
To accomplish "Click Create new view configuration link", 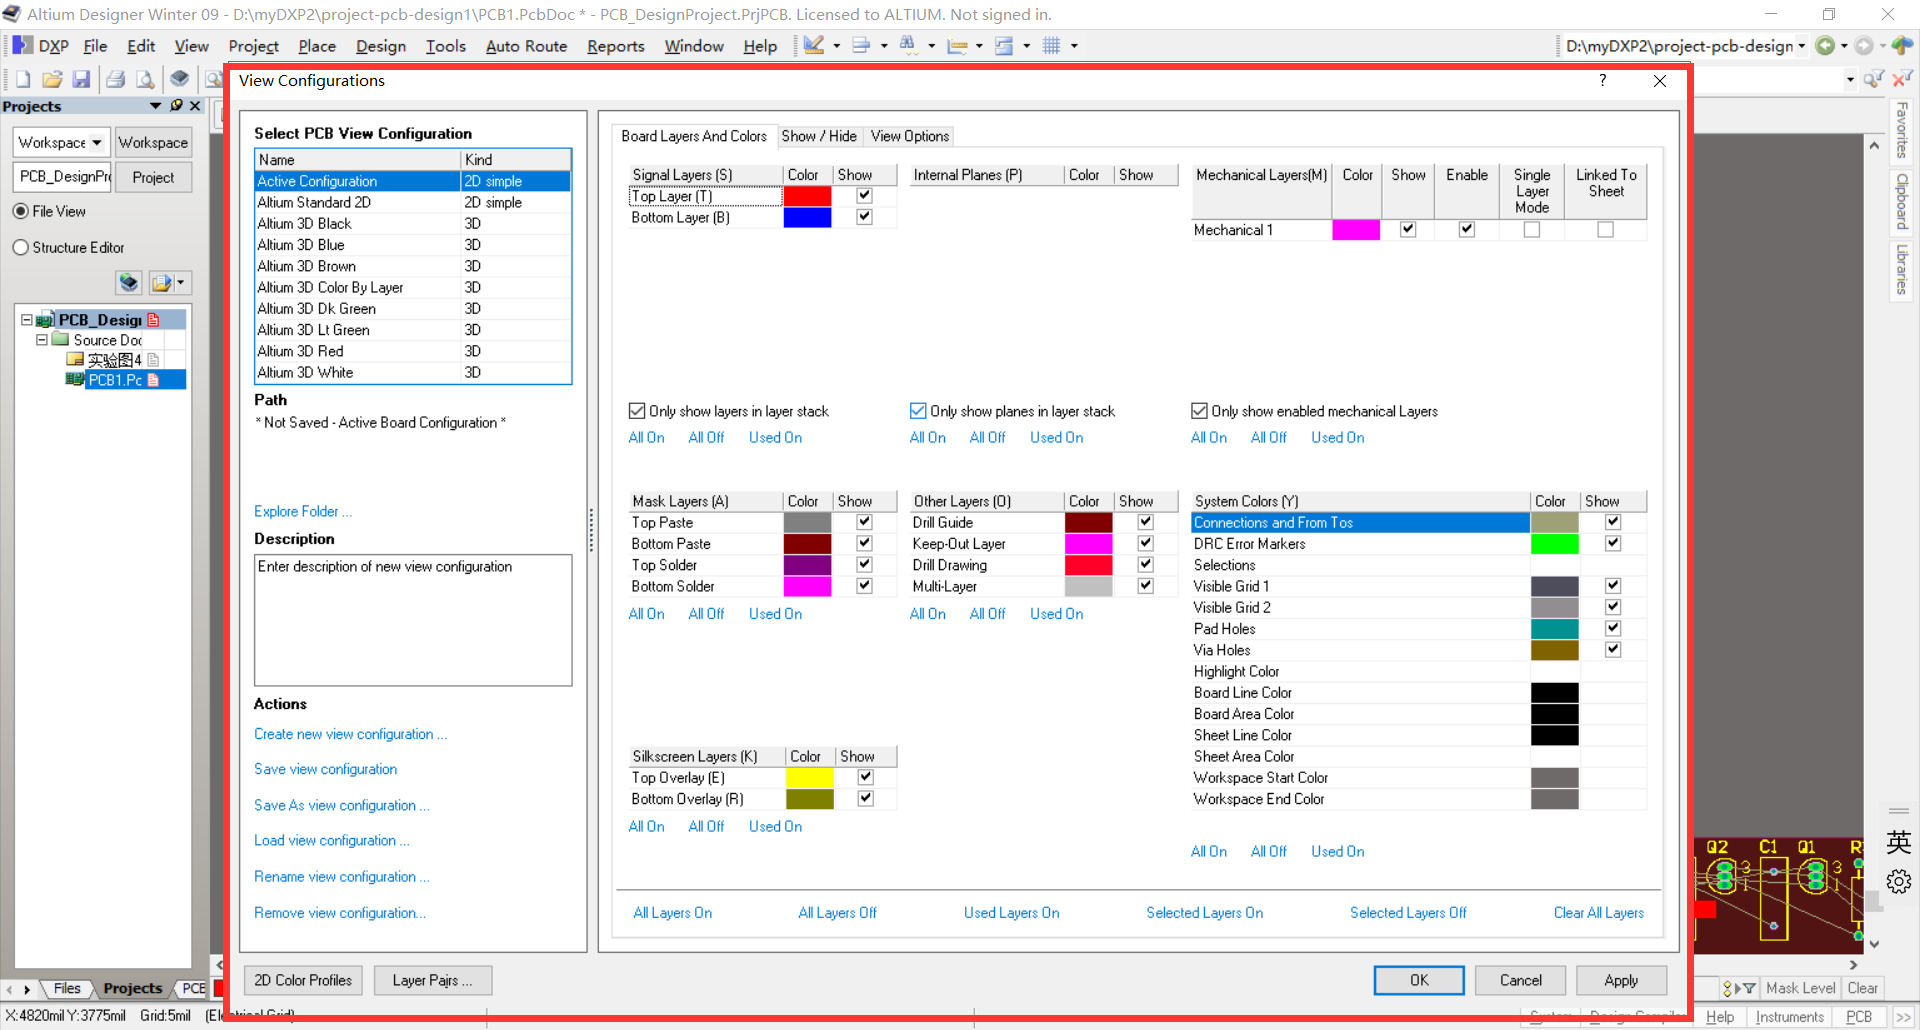I will (350, 734).
